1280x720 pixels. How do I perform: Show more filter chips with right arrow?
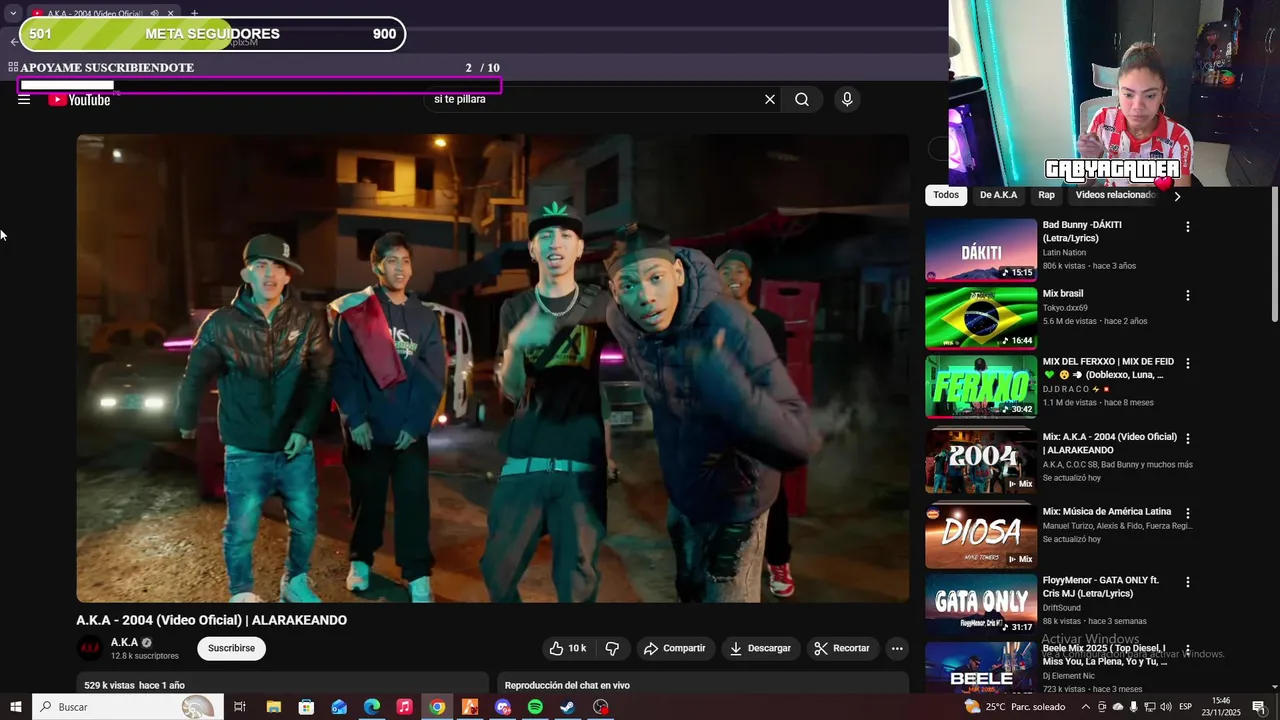point(1177,196)
